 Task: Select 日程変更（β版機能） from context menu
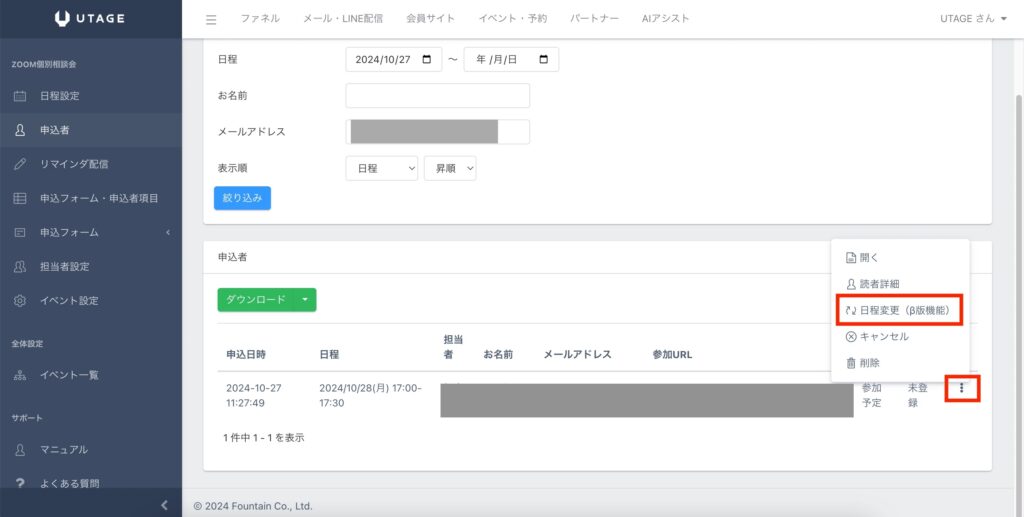[900, 310]
